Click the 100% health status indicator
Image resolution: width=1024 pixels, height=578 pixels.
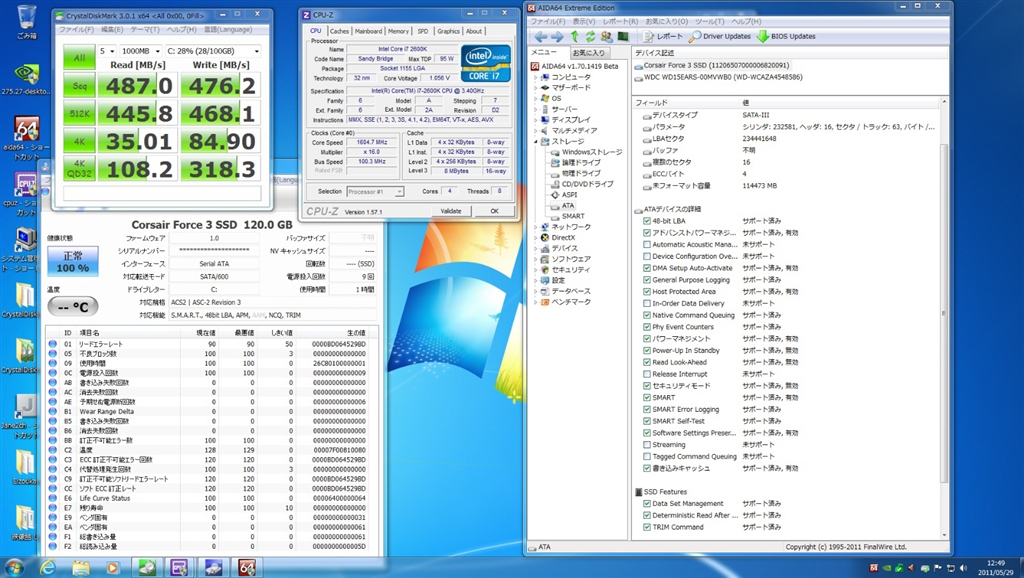coord(73,262)
